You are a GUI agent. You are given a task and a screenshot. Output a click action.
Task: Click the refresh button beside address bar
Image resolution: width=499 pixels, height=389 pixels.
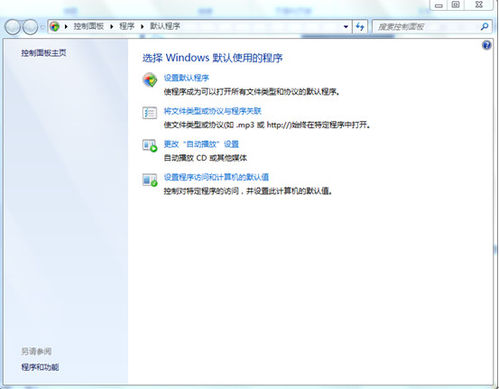(x=360, y=26)
